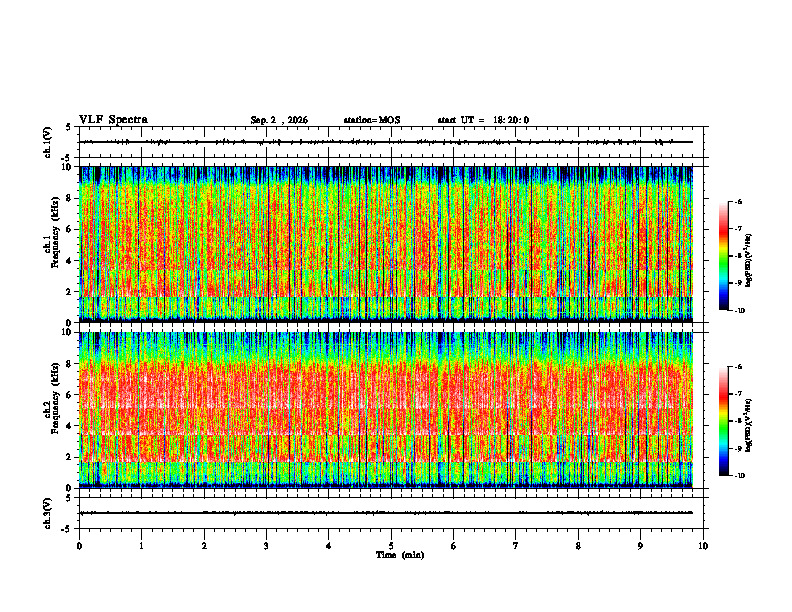
Task: Click the ch.2 spectrogram color scale bar
Action: point(723,421)
